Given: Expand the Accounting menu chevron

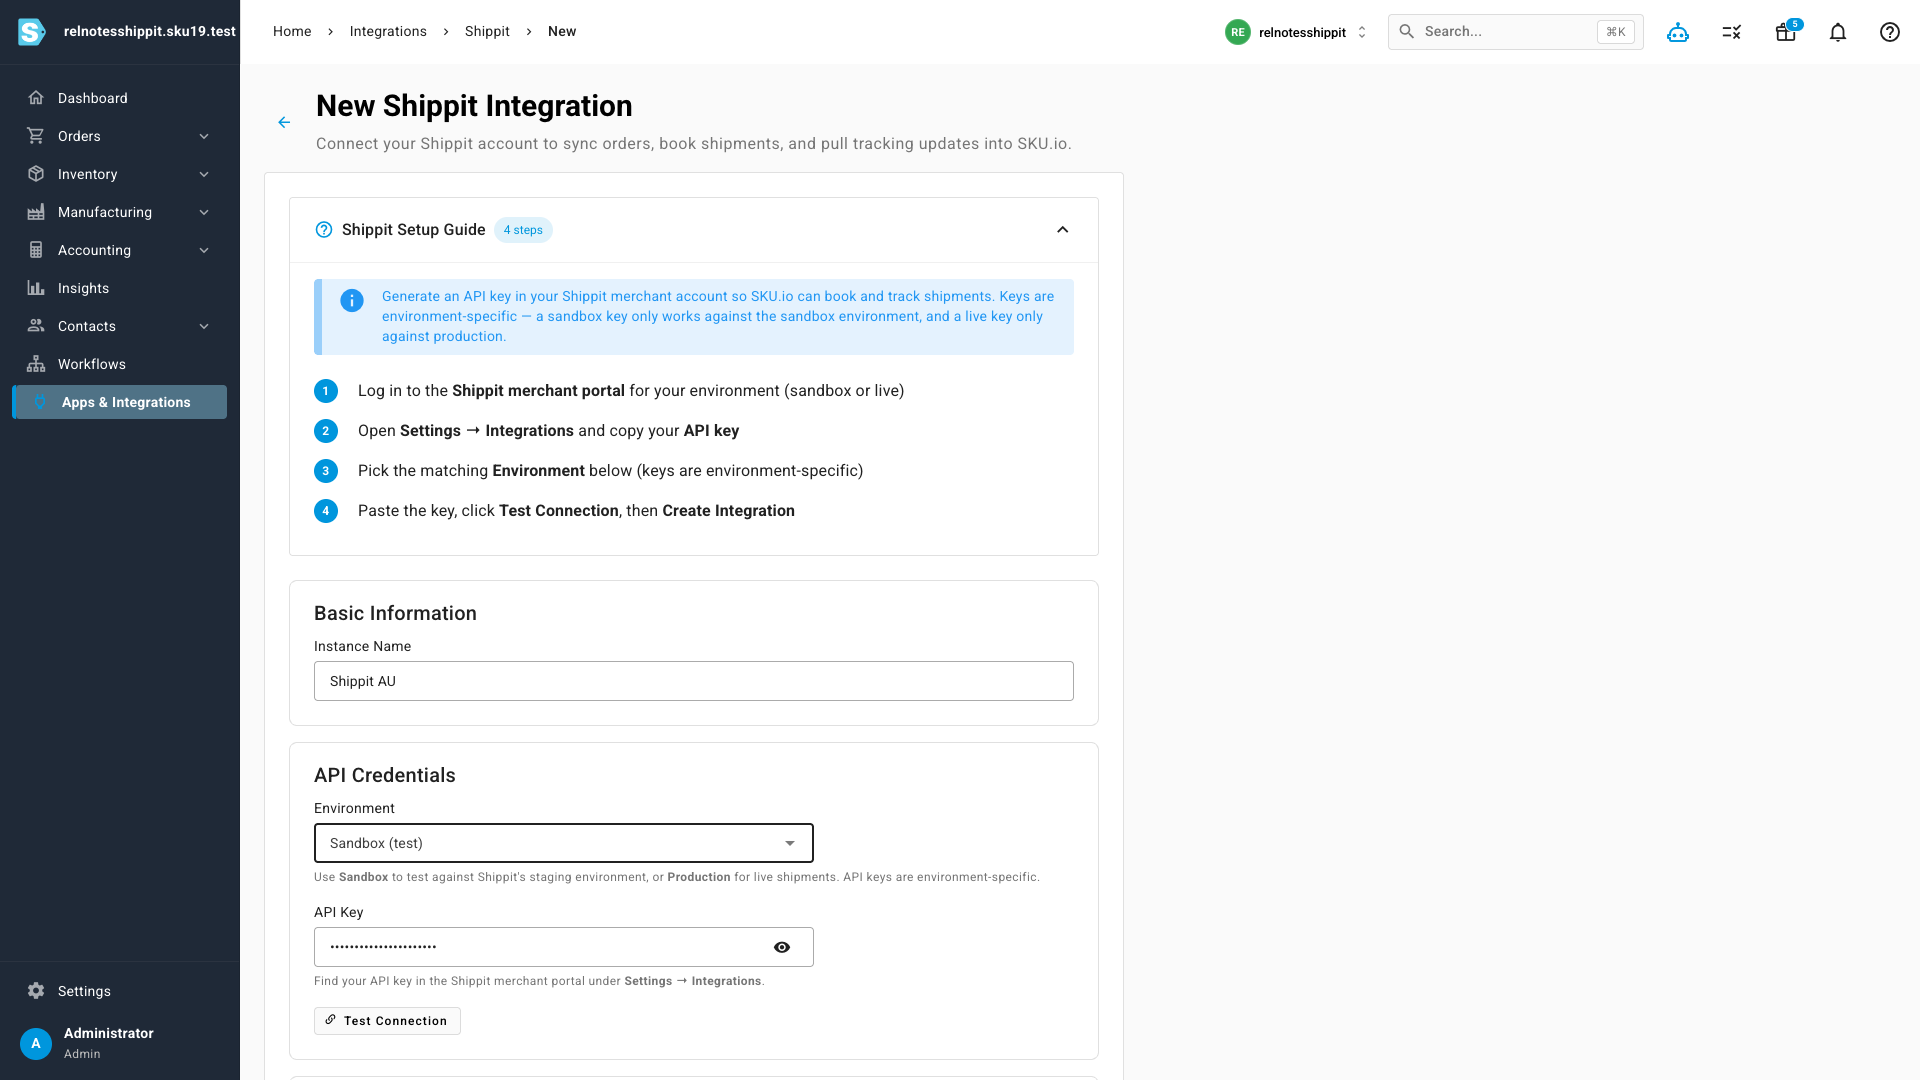Looking at the screenshot, I should [x=204, y=250].
